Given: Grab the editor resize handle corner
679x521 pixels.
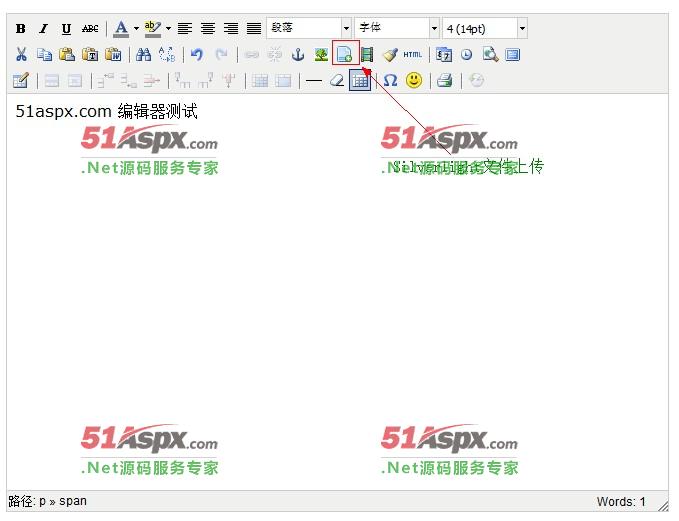Looking at the screenshot, I should click(663, 505).
